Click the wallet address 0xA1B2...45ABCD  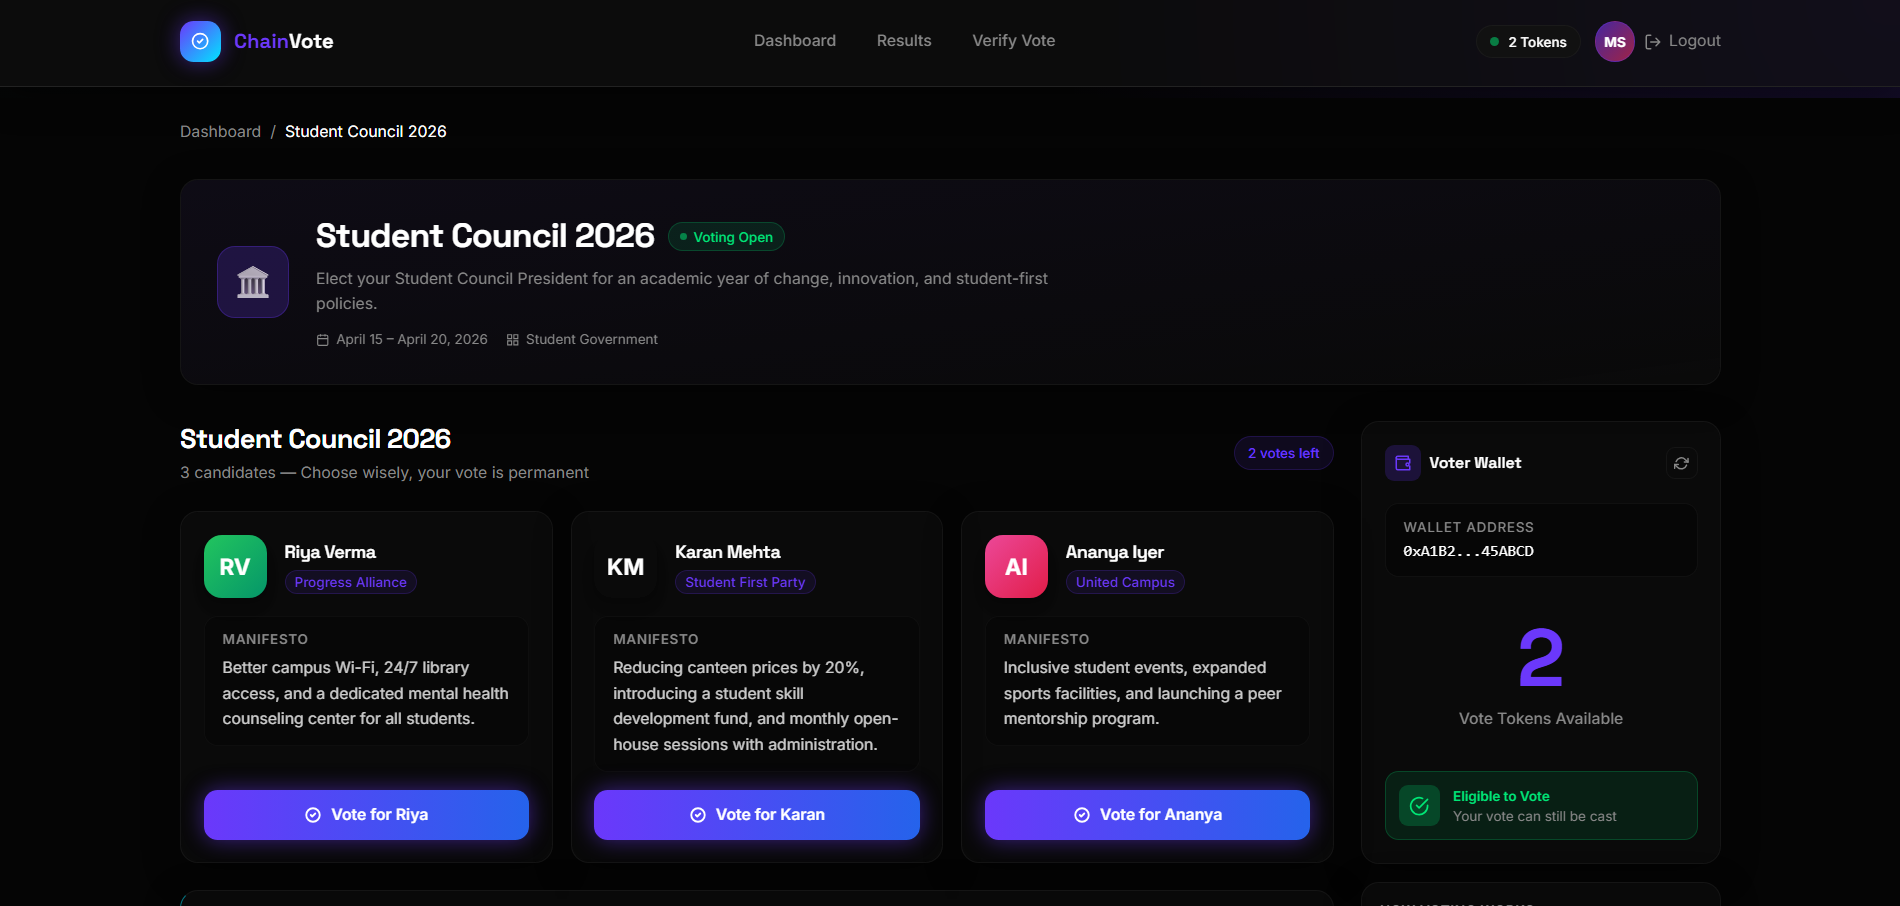(1467, 551)
